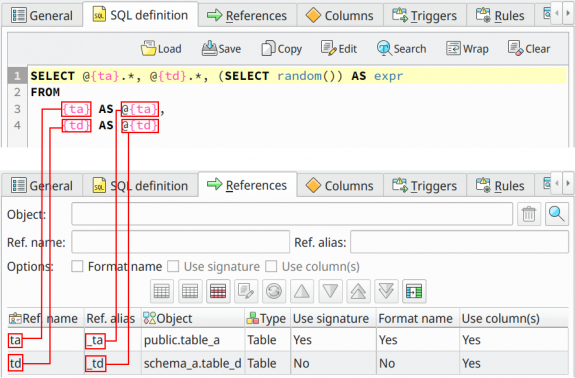
Task: Click the trash icon beside the Object field
Action: (x=529, y=214)
